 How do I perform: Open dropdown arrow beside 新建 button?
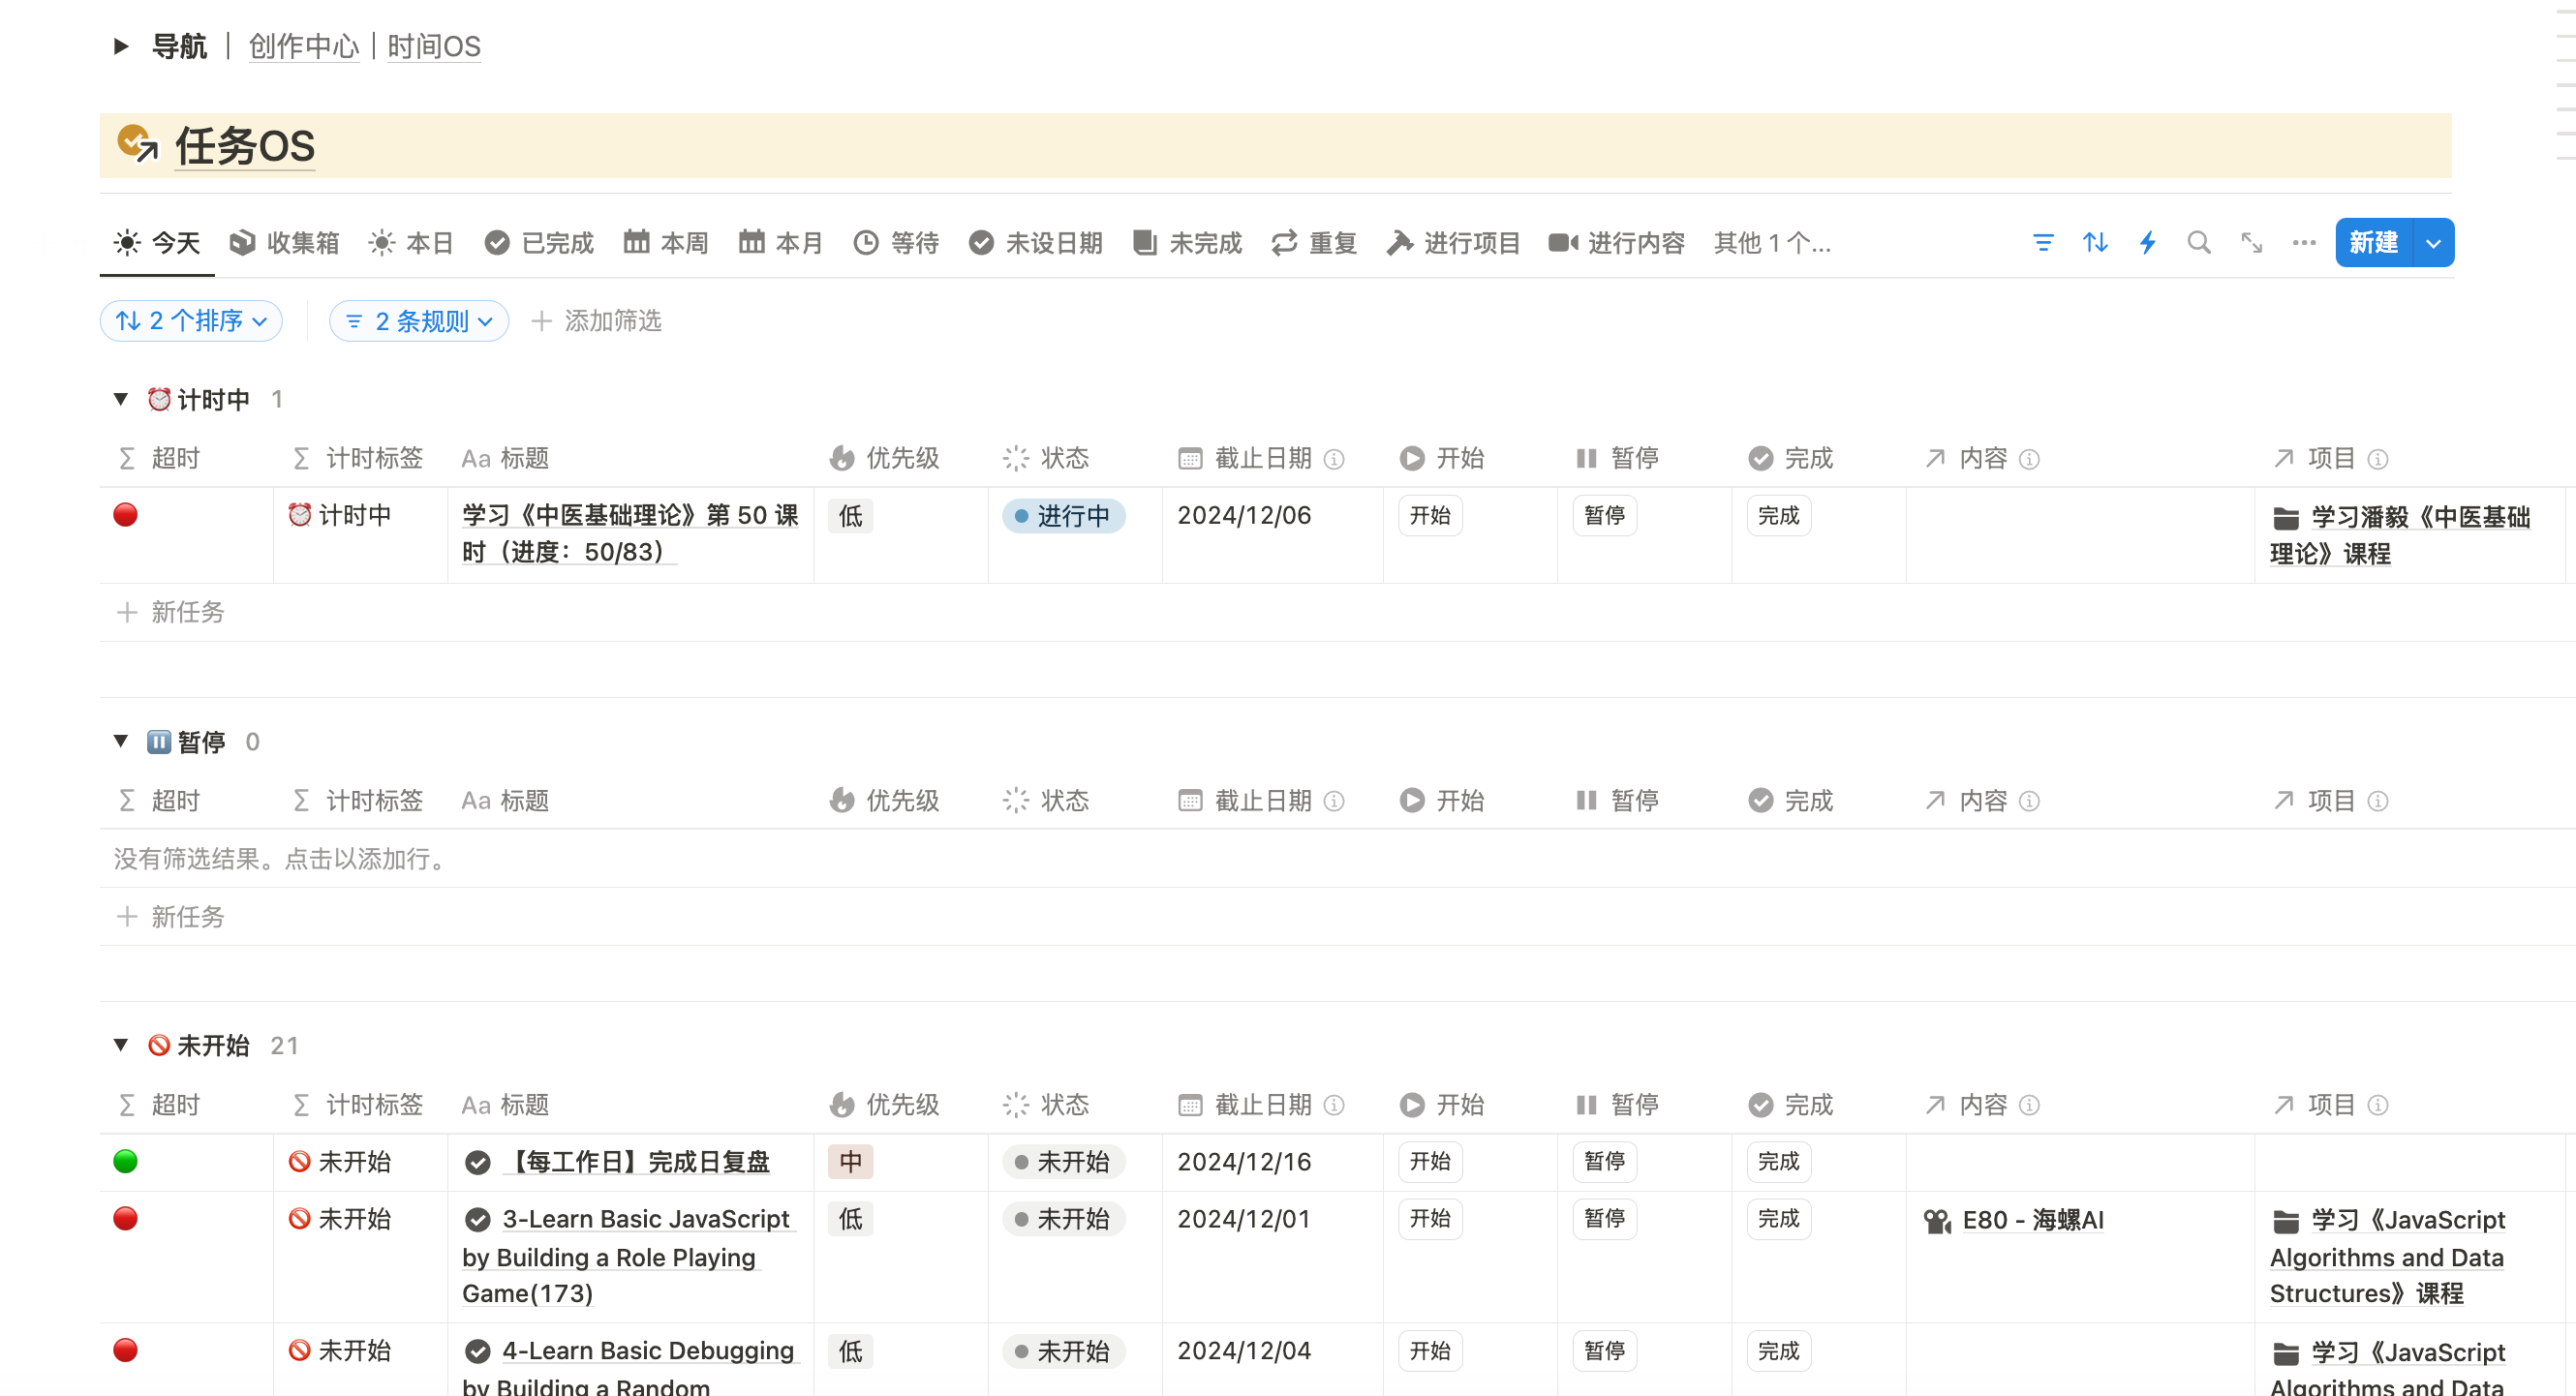[2433, 243]
